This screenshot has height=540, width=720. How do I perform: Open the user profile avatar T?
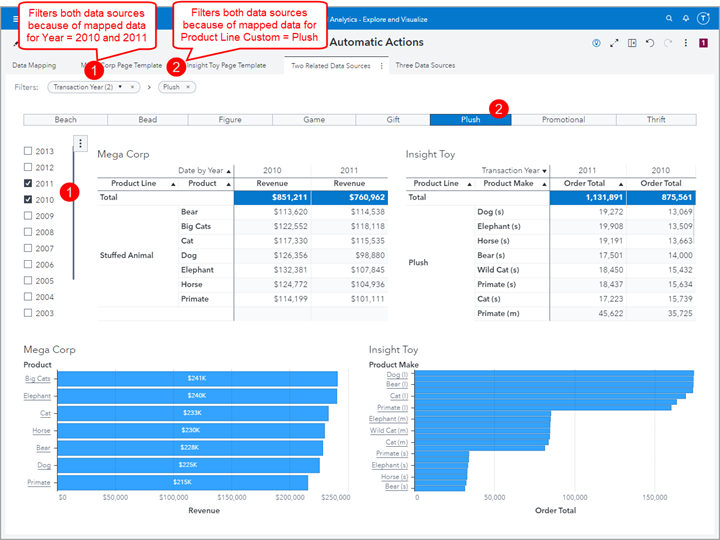click(x=703, y=18)
